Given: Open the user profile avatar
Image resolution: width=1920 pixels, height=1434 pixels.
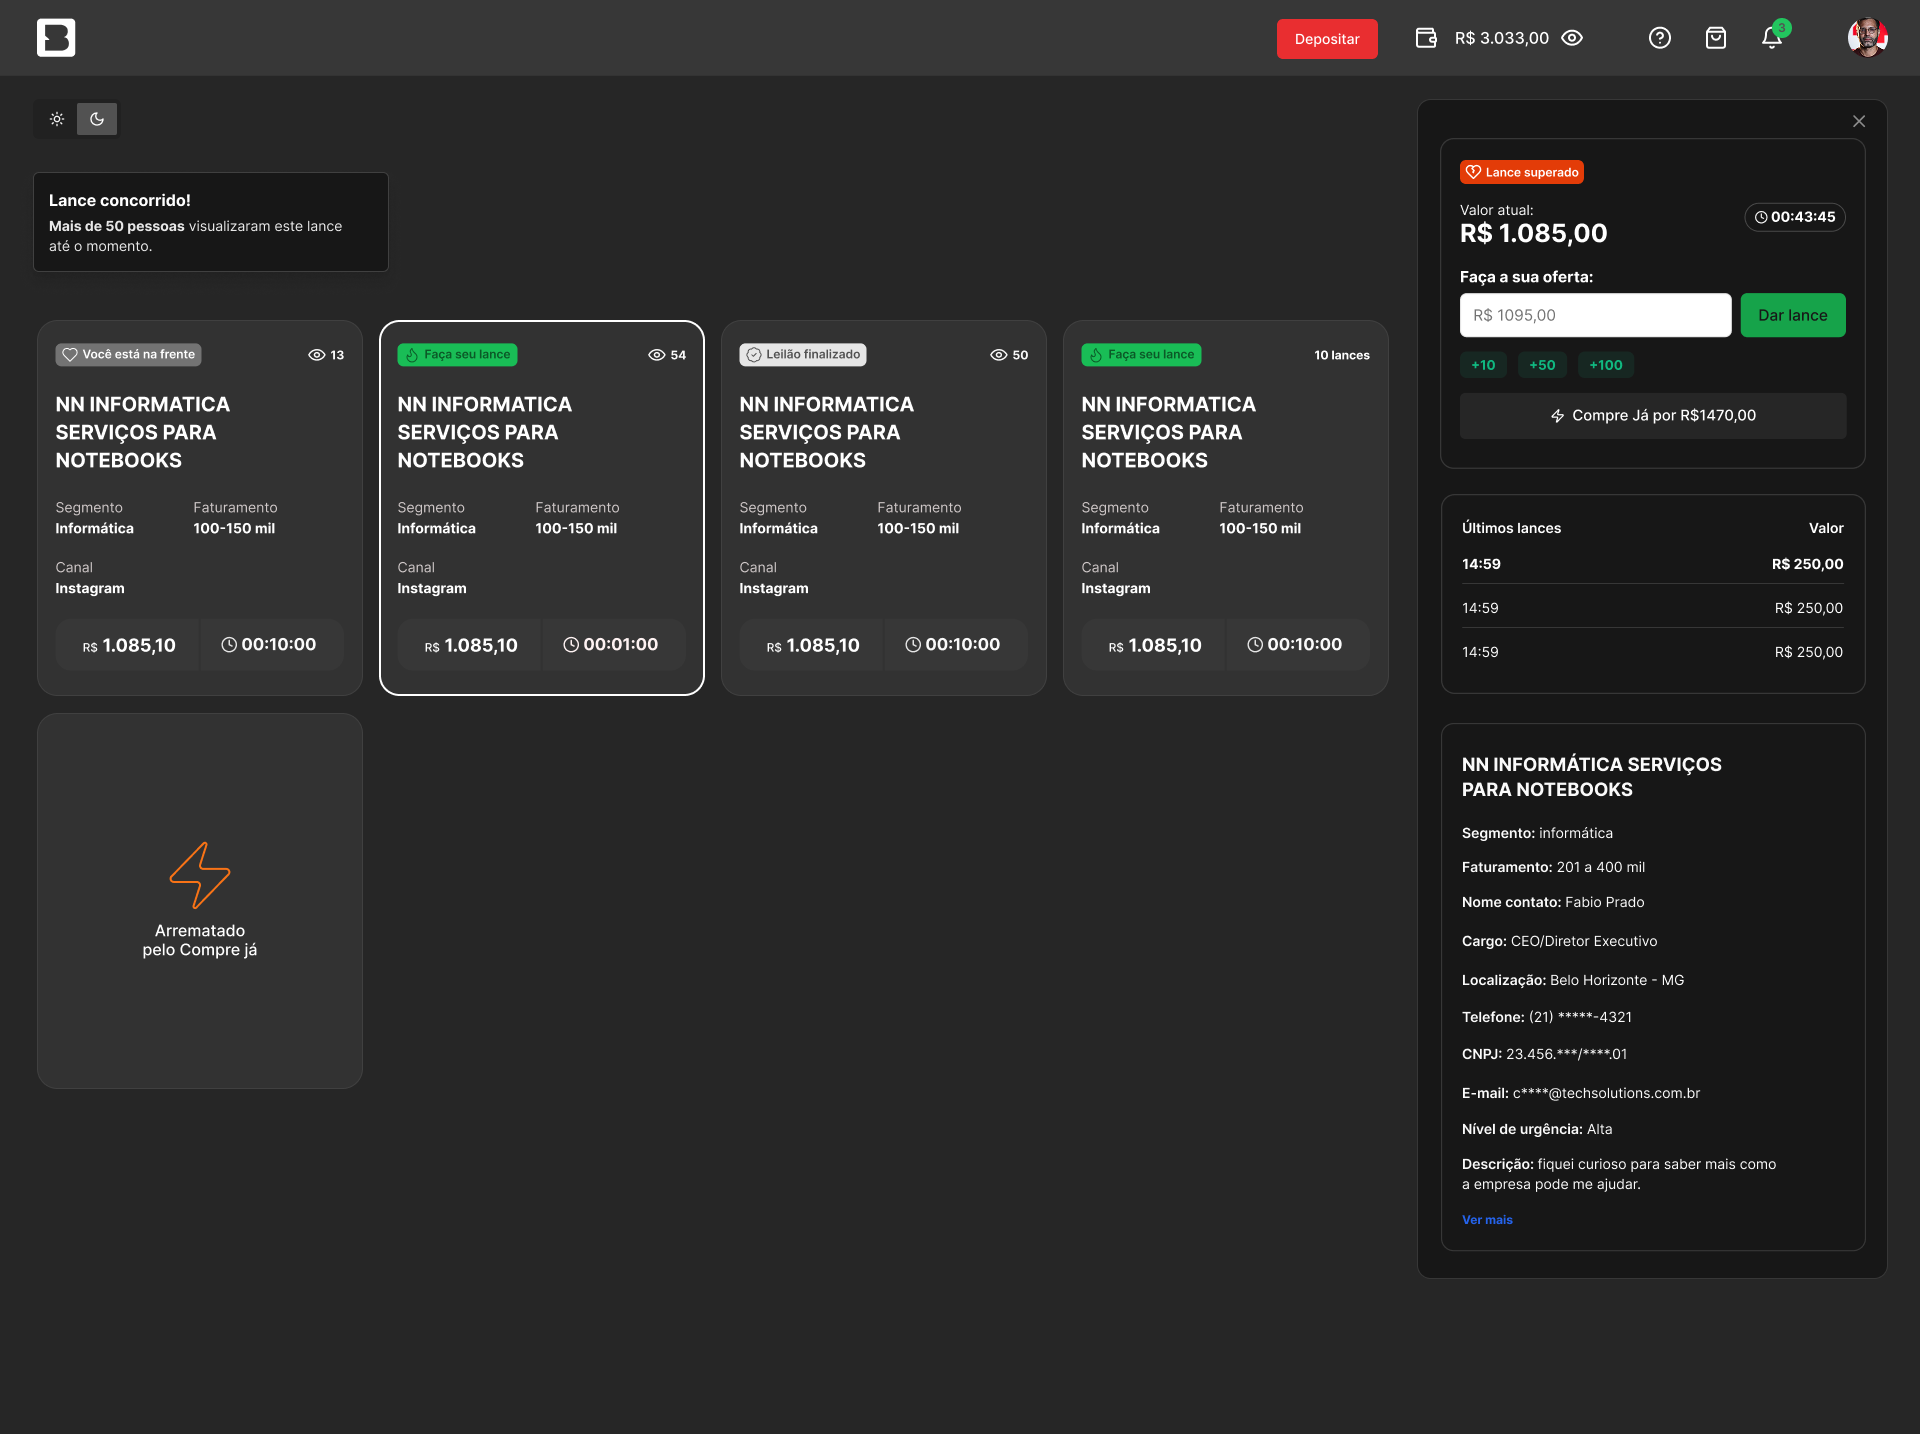Looking at the screenshot, I should coord(1867,38).
